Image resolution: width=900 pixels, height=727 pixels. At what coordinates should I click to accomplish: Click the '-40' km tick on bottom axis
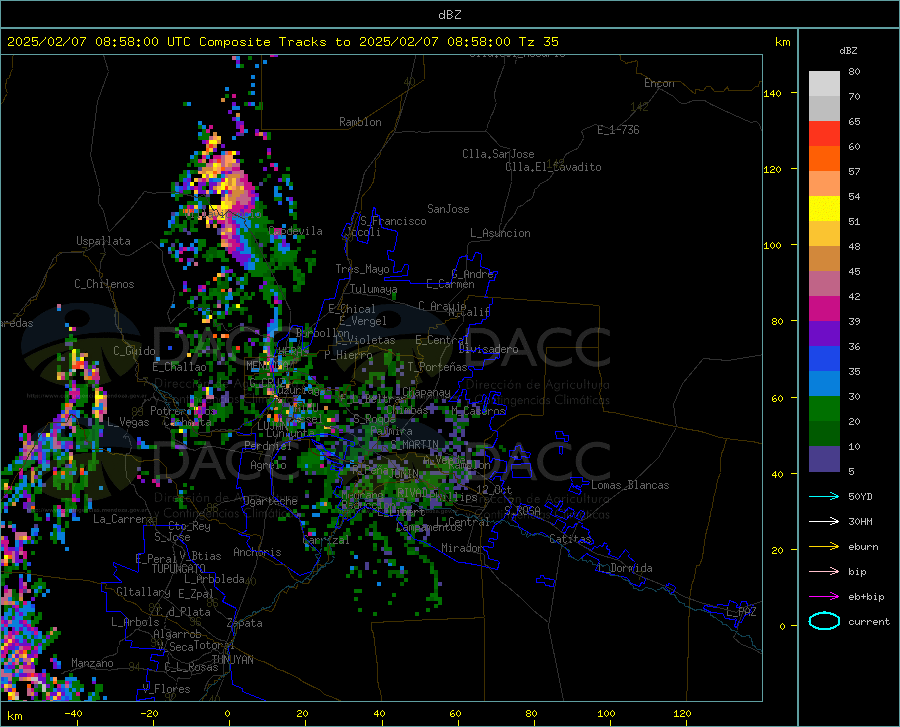(x=73, y=713)
